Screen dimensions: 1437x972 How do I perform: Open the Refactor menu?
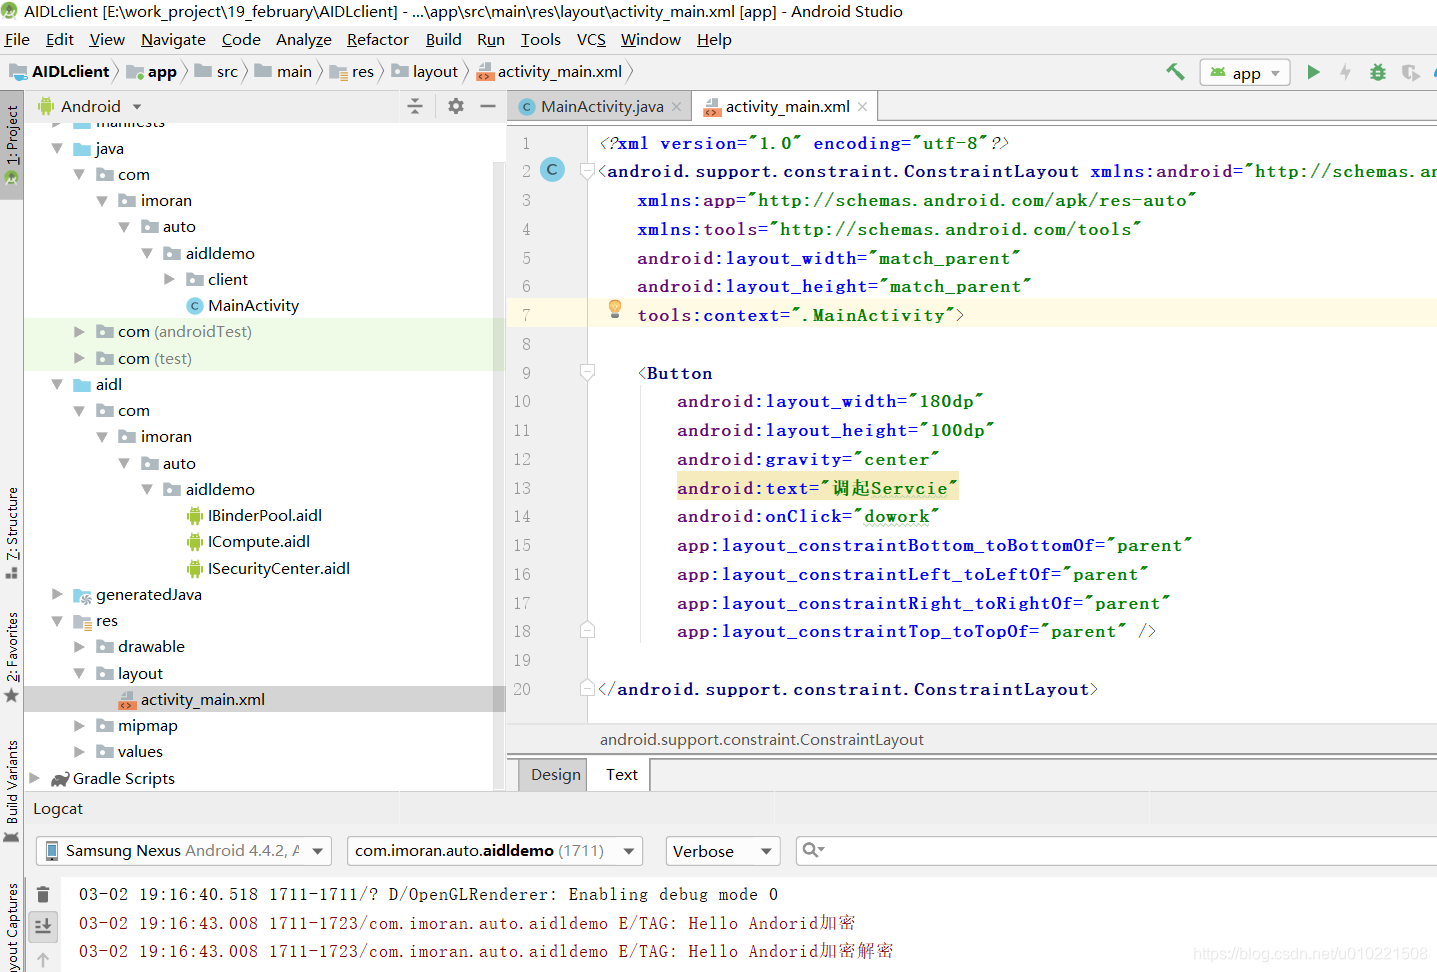(x=378, y=39)
